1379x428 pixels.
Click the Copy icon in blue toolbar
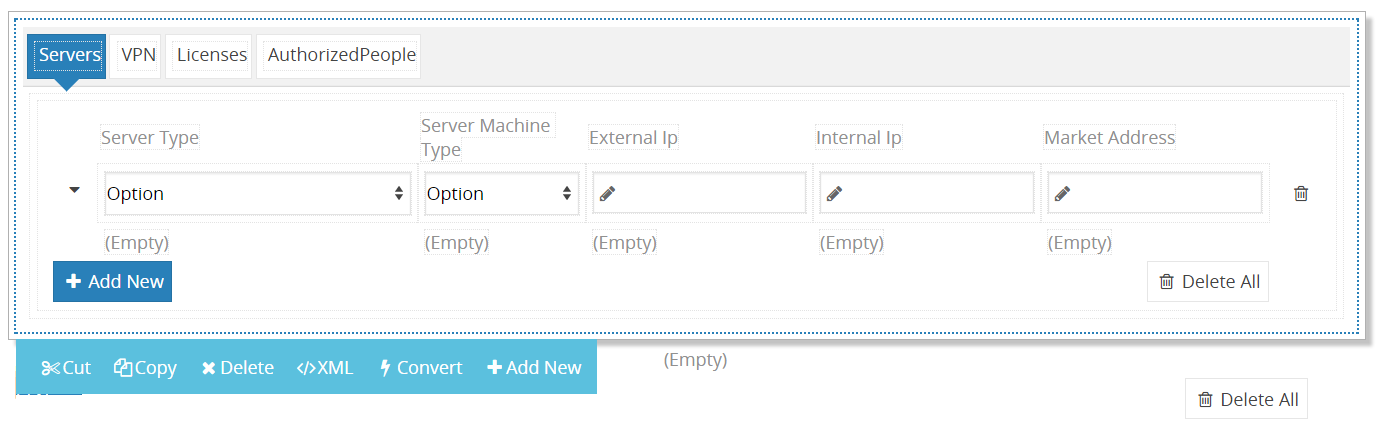[123, 368]
